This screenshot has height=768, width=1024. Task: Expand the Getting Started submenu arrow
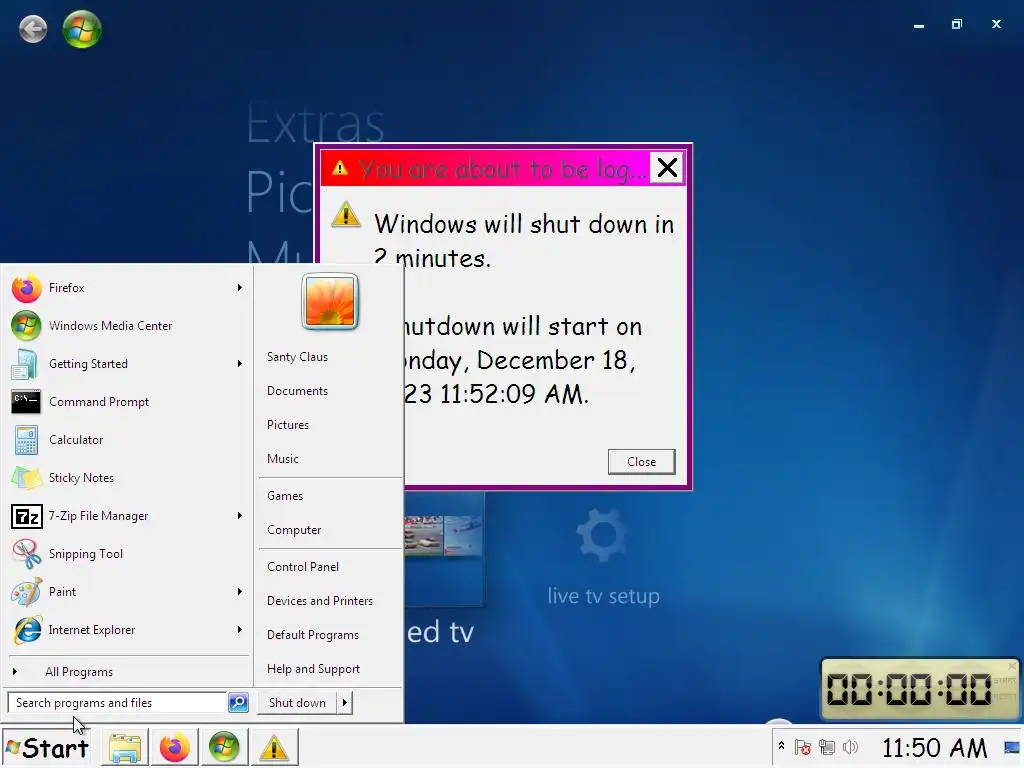point(240,364)
